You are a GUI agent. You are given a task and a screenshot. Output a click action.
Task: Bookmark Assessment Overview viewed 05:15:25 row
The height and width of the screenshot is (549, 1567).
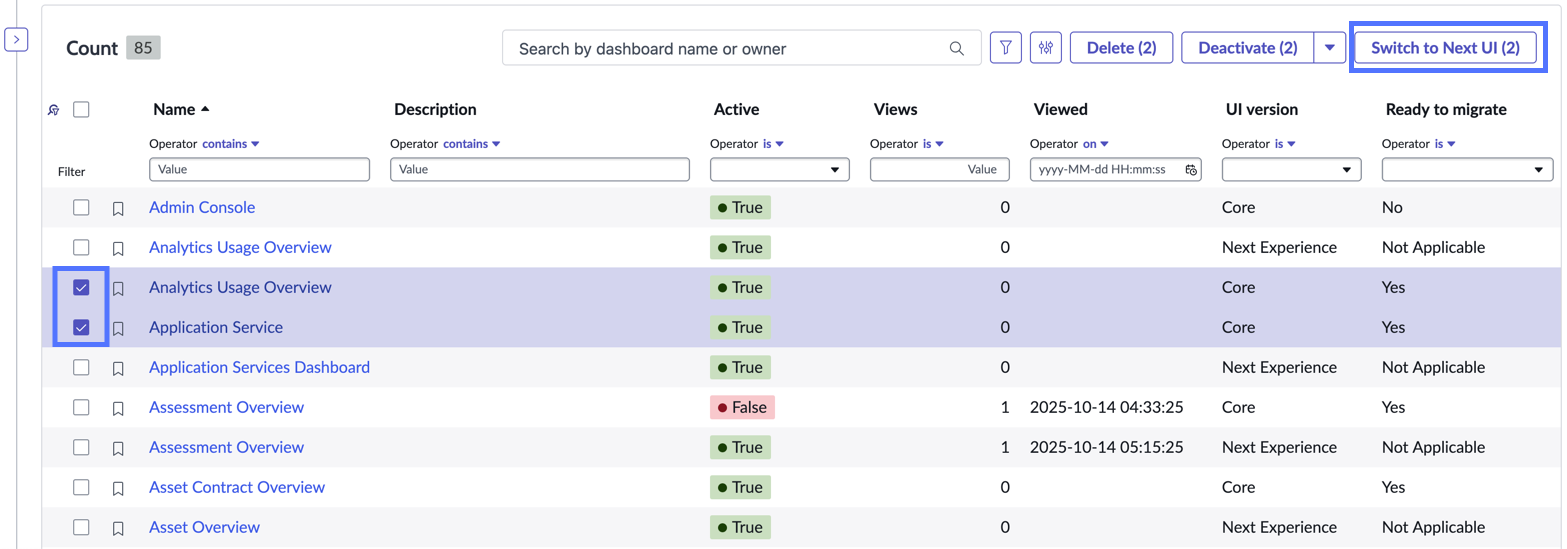[x=118, y=448]
